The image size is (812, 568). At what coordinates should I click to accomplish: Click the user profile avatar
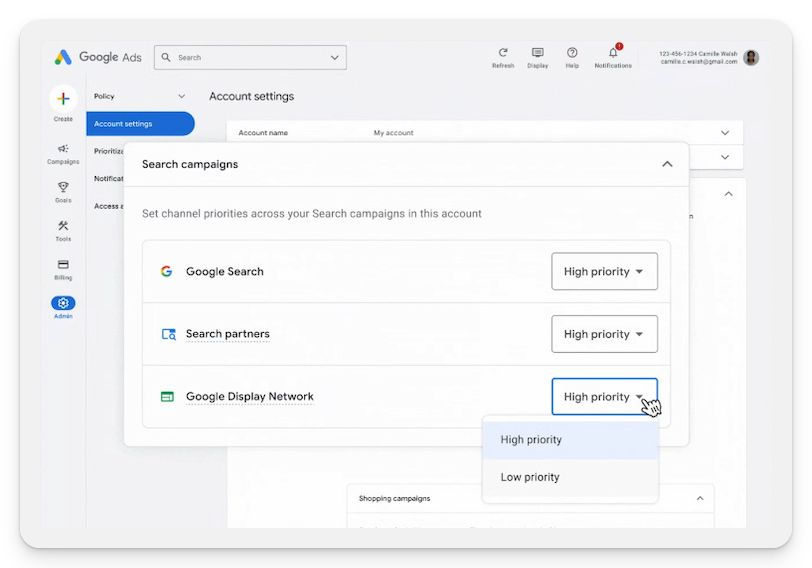[x=751, y=57]
